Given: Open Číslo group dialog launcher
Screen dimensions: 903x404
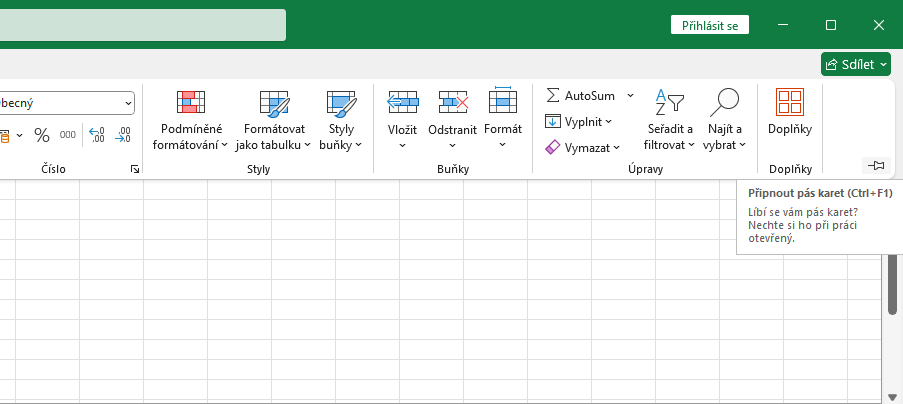Looking at the screenshot, I should click(x=135, y=169).
